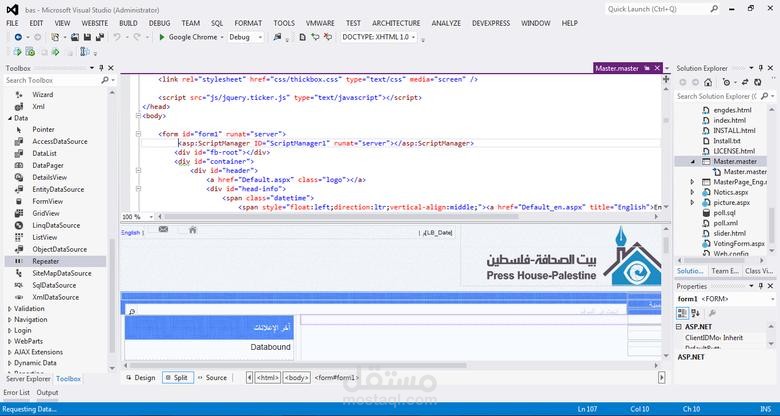Open the BUILD menu
Screen dimensions: 780x416
[x=128, y=23]
